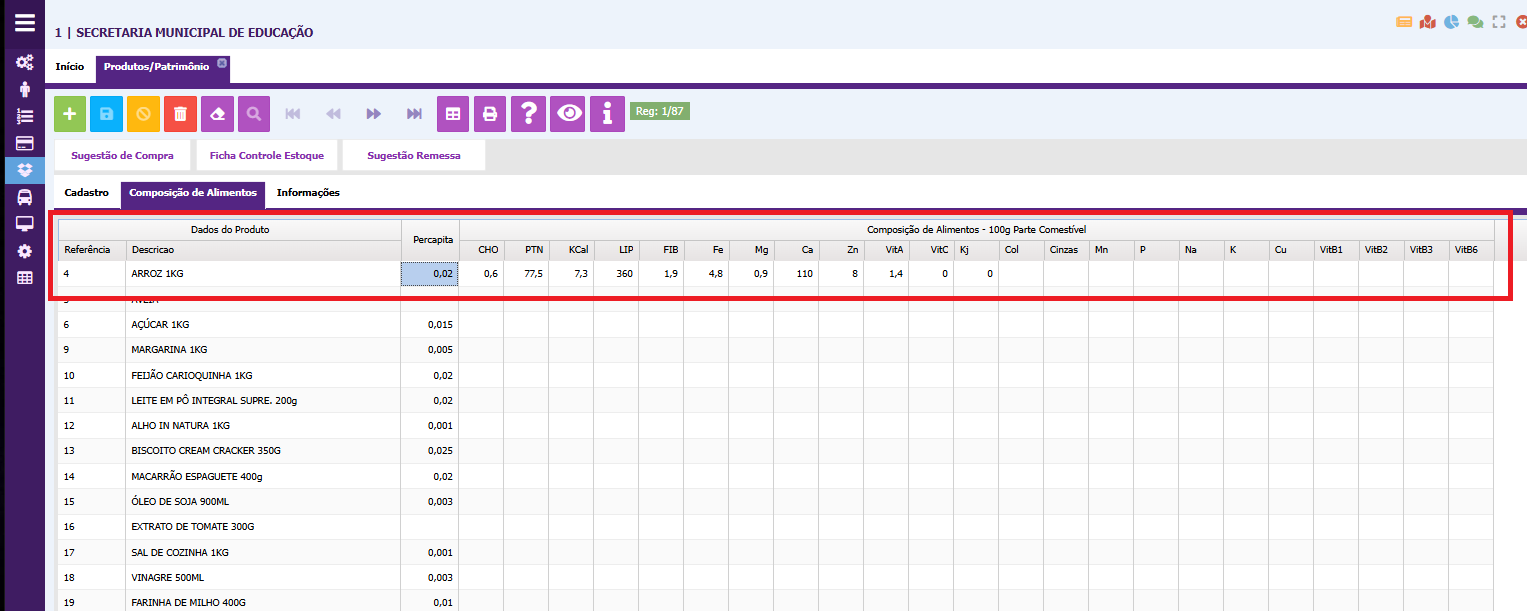Jump to last record arrow
The image size is (1527, 611).
coord(414,114)
